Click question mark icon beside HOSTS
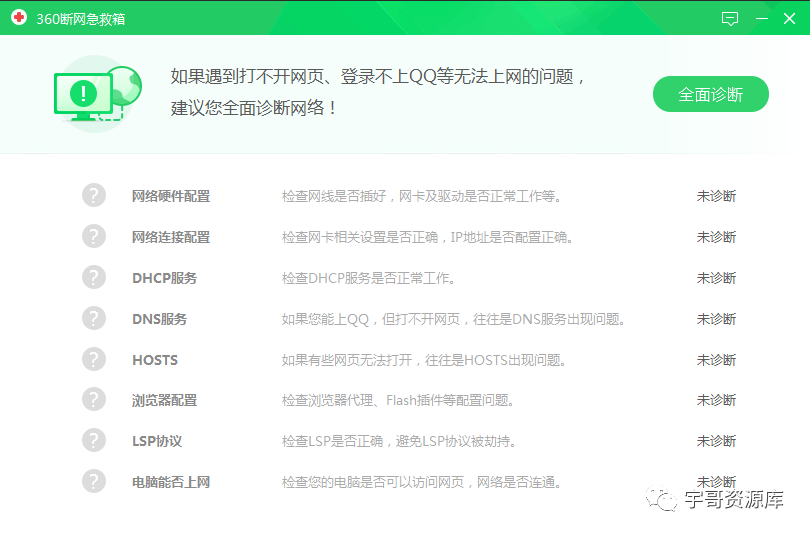 tap(94, 359)
